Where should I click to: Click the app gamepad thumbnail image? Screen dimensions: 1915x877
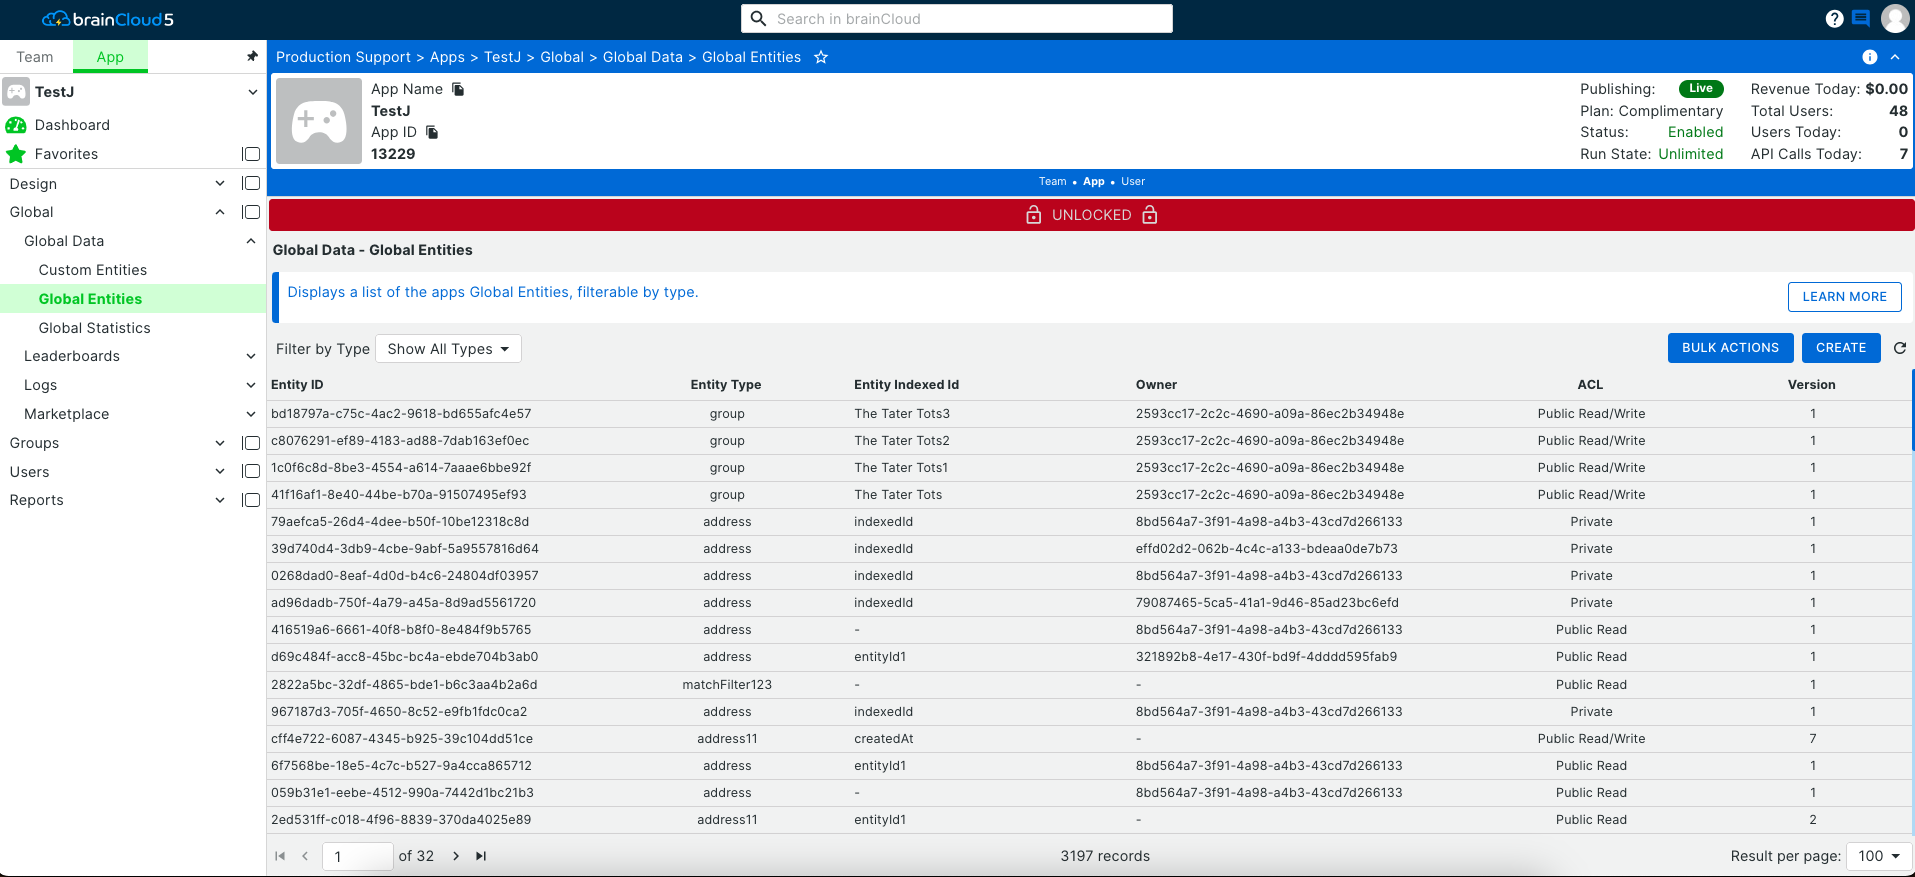319,121
